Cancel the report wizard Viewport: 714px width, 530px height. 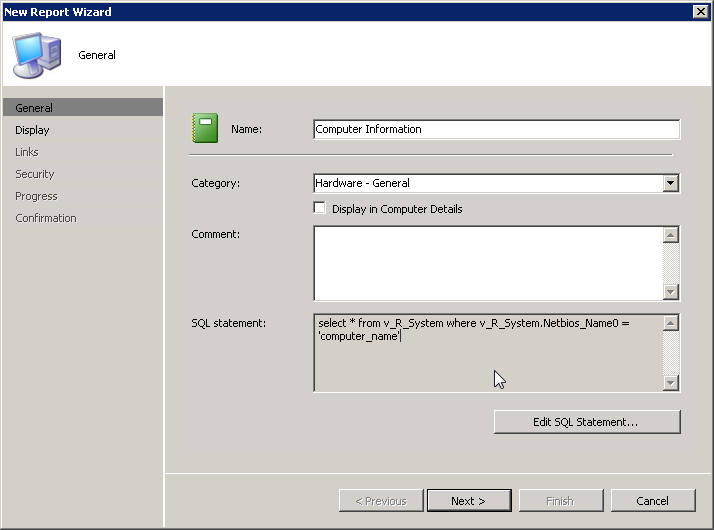(x=653, y=501)
